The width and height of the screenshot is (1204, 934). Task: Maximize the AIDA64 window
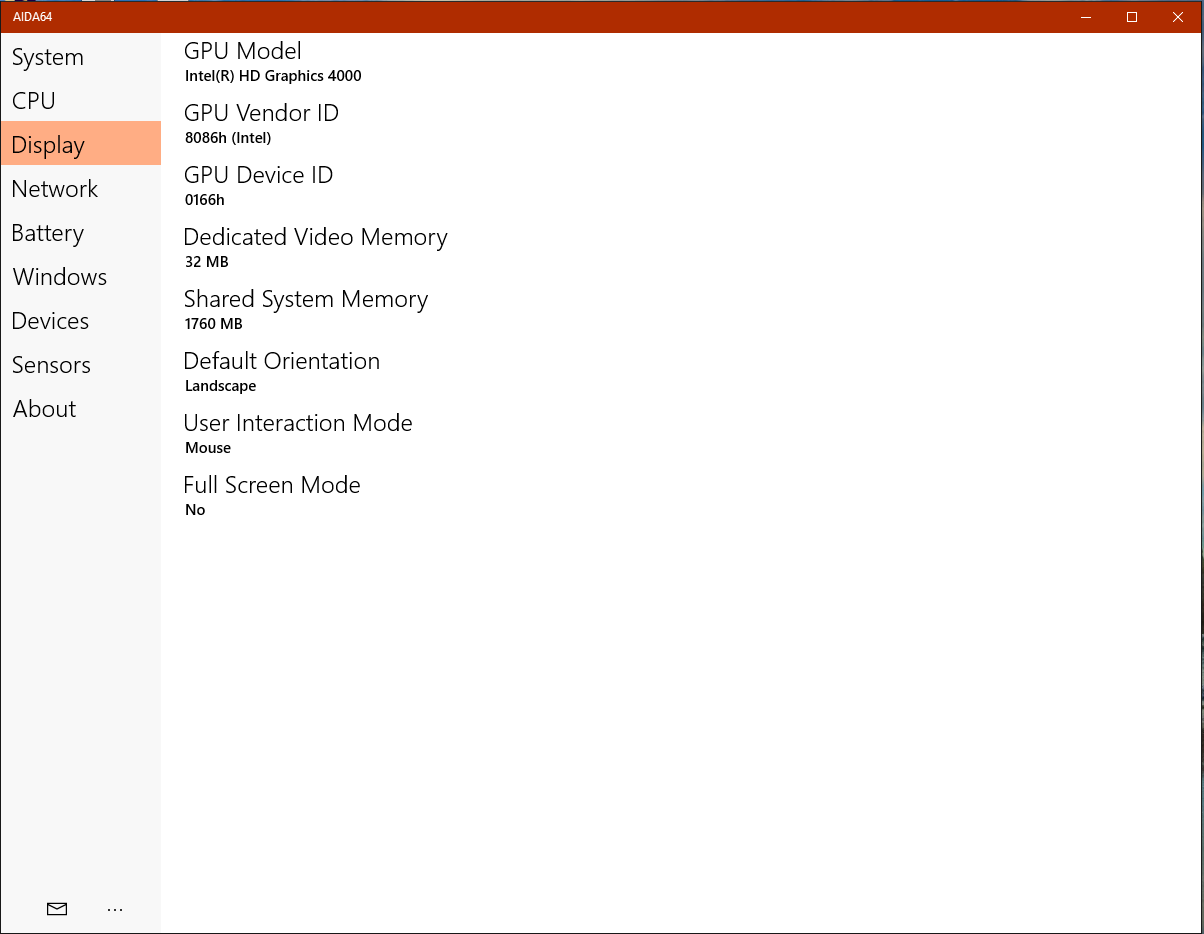[1132, 17]
